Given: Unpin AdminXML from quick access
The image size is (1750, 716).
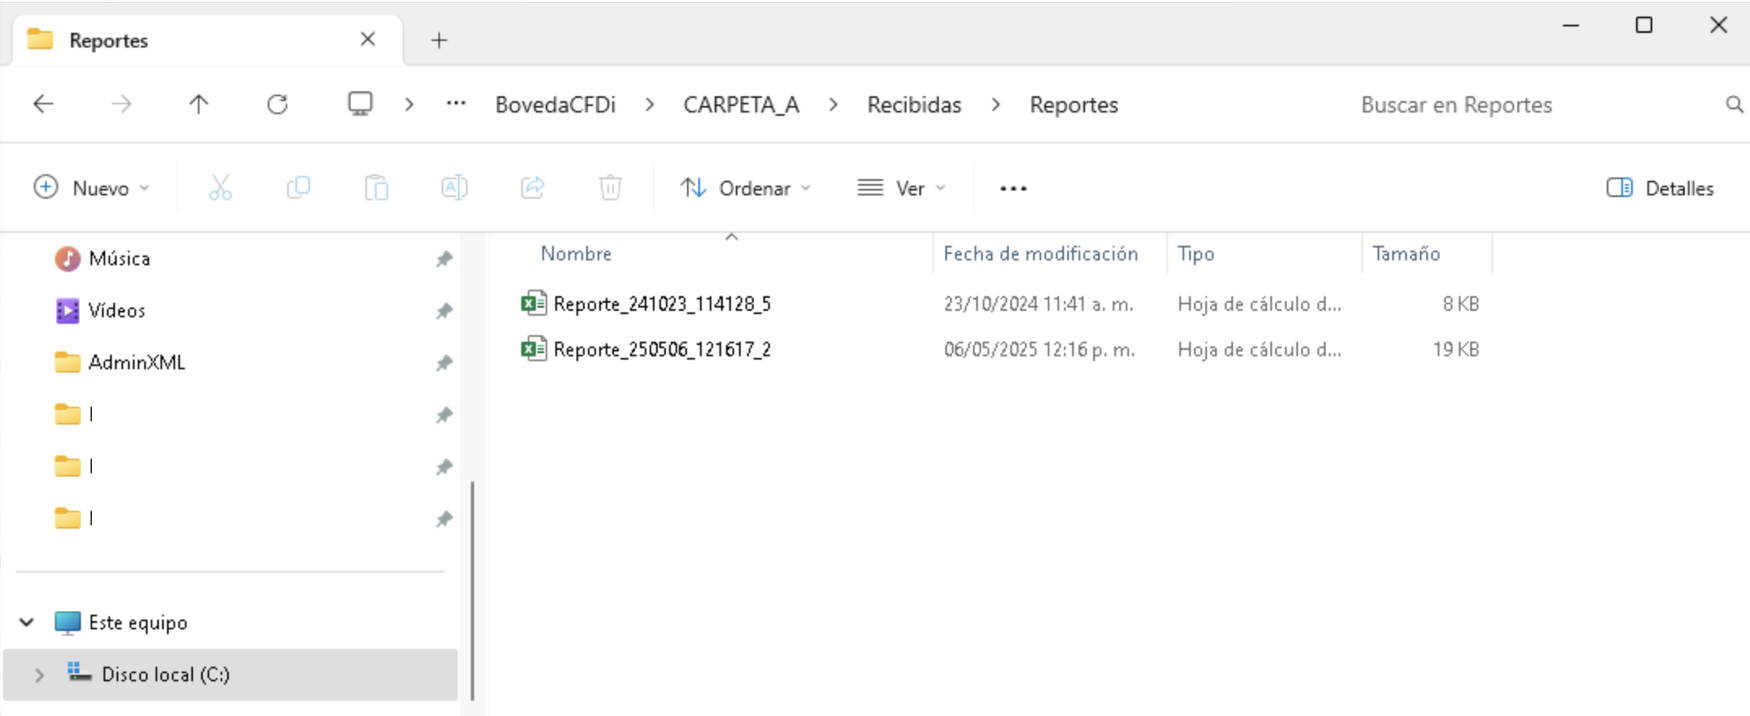Looking at the screenshot, I should point(444,363).
